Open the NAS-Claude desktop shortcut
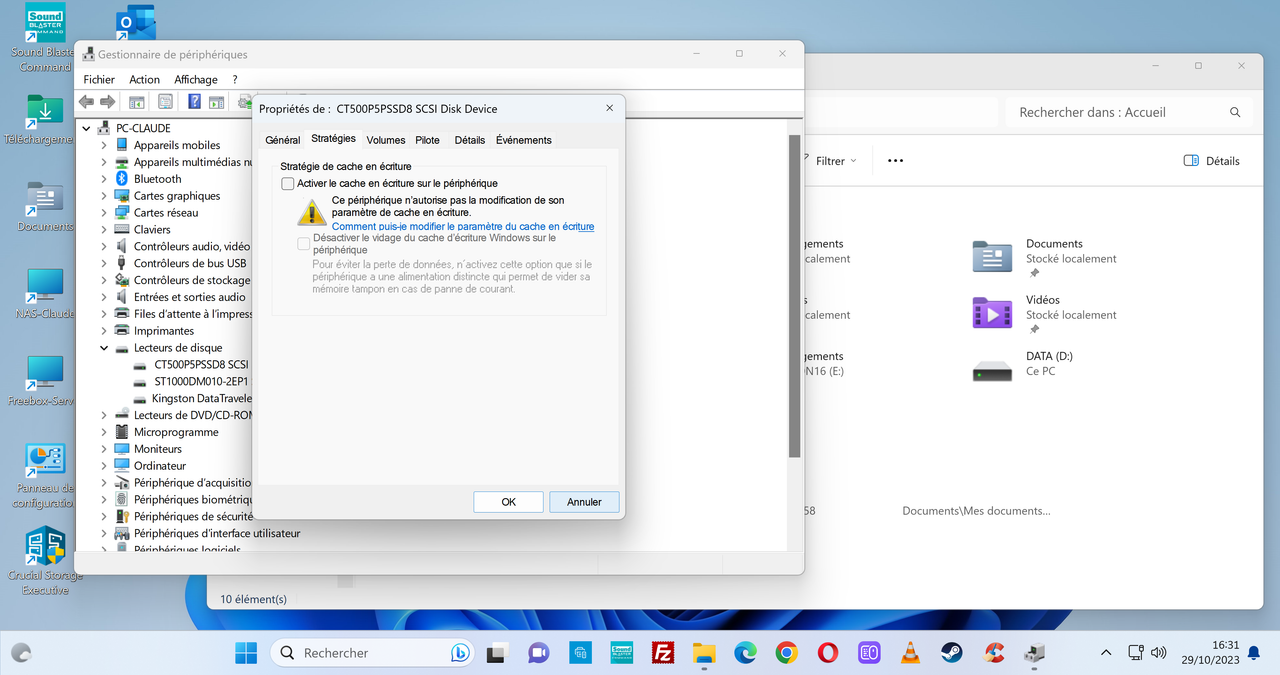 click(44, 294)
